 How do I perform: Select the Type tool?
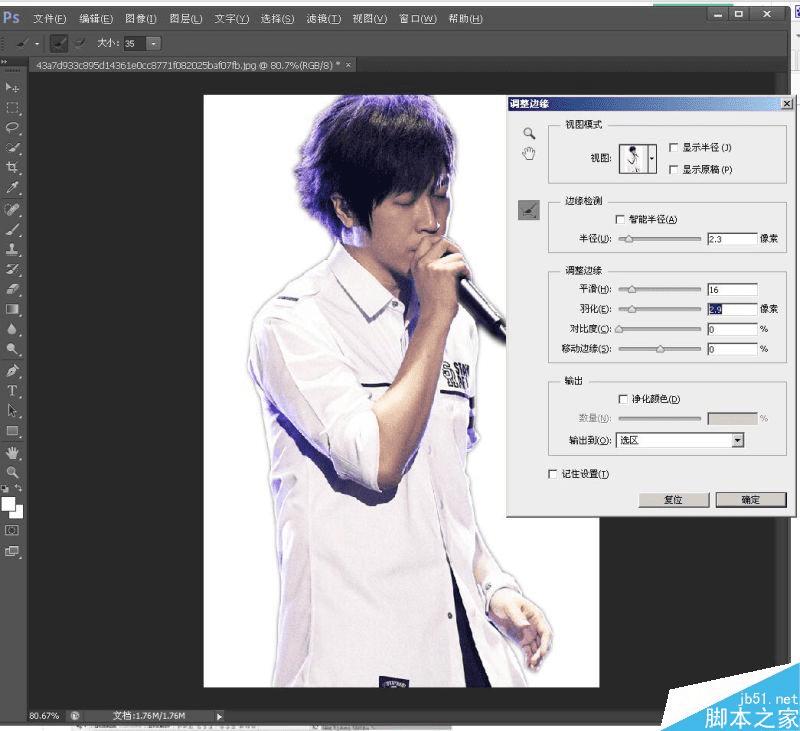coord(12,391)
